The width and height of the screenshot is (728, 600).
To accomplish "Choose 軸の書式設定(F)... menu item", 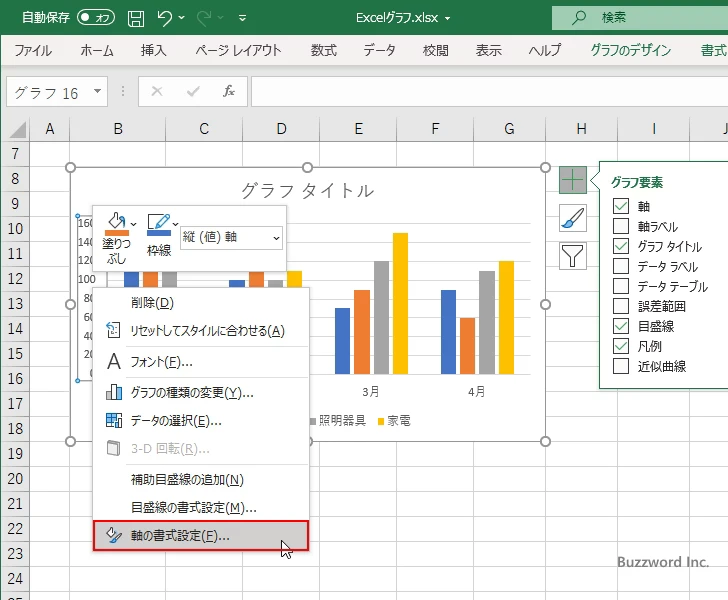I will 201,535.
